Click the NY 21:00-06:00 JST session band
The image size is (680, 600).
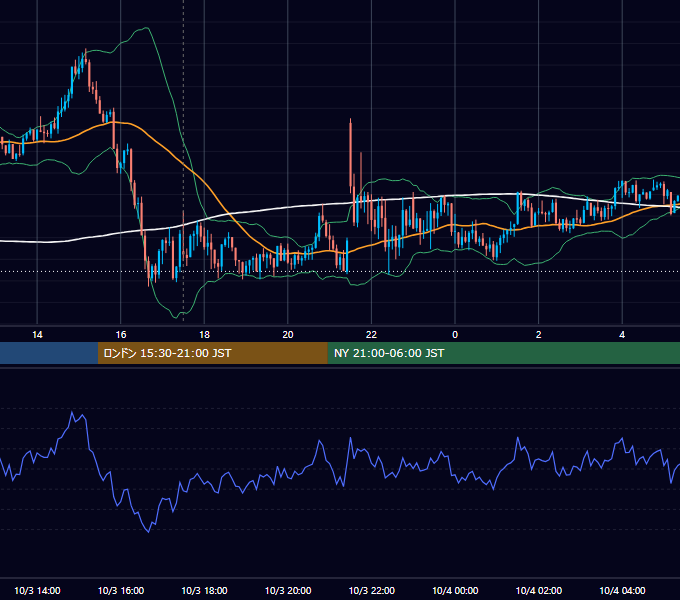(x=503, y=353)
